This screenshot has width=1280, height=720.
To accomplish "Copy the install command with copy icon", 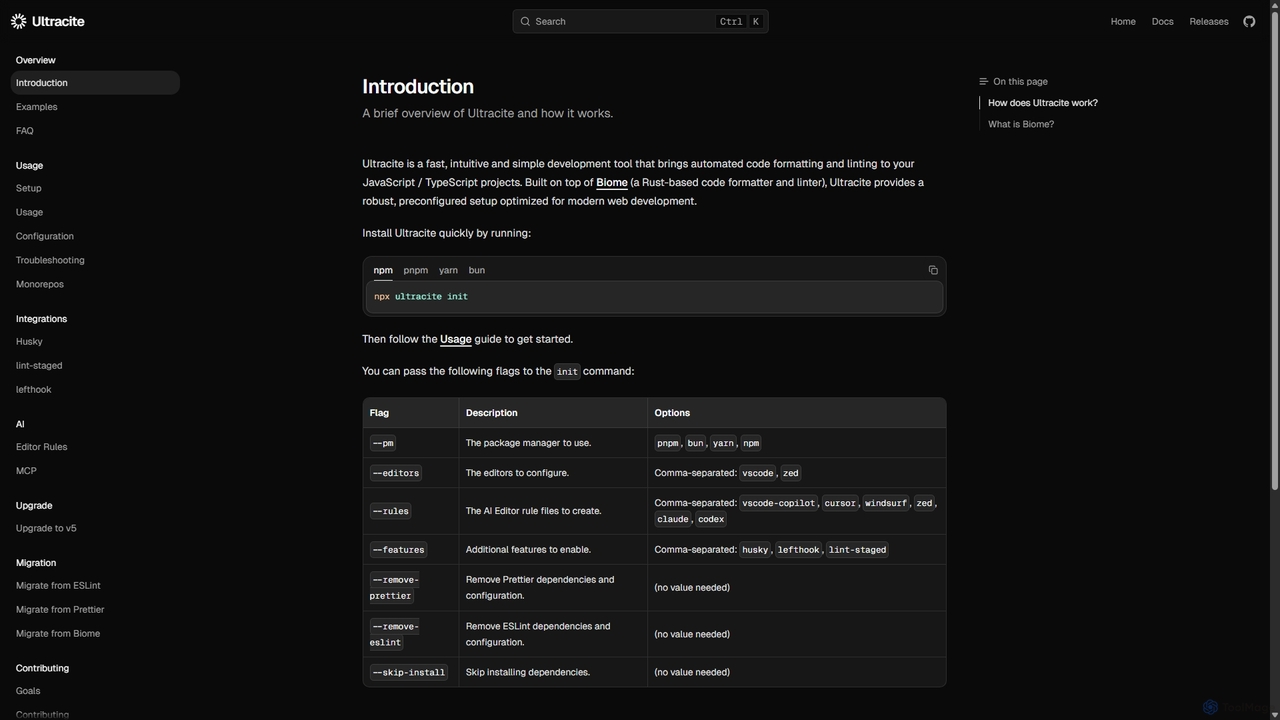I will pos(933,270).
